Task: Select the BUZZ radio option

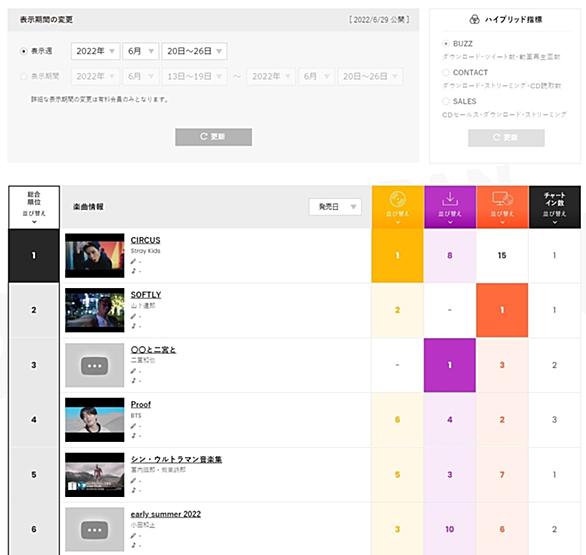Action: click(x=445, y=44)
